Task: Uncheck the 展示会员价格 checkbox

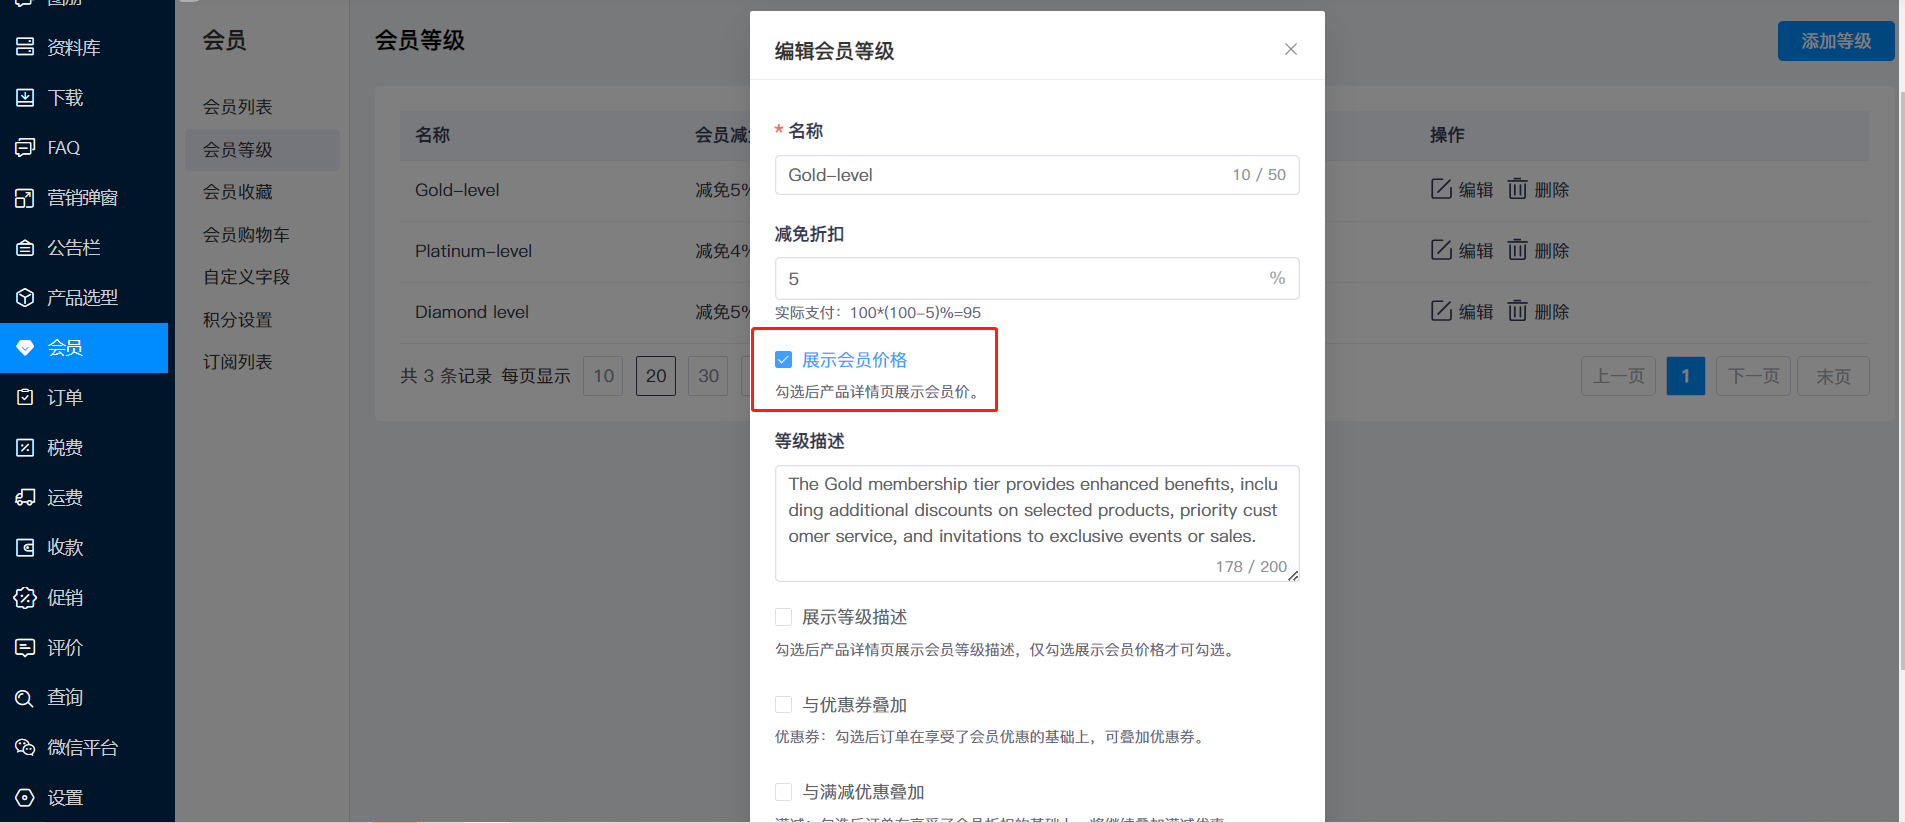Action: pos(784,360)
